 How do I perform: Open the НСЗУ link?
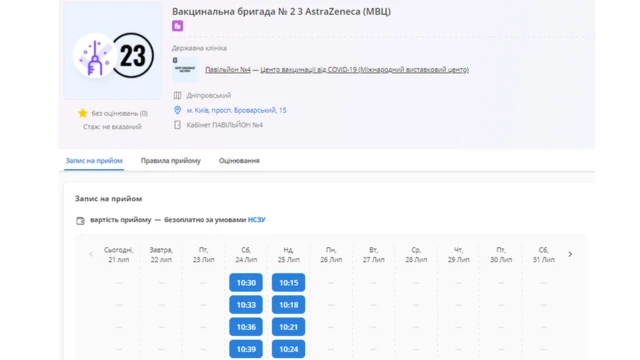click(257, 220)
